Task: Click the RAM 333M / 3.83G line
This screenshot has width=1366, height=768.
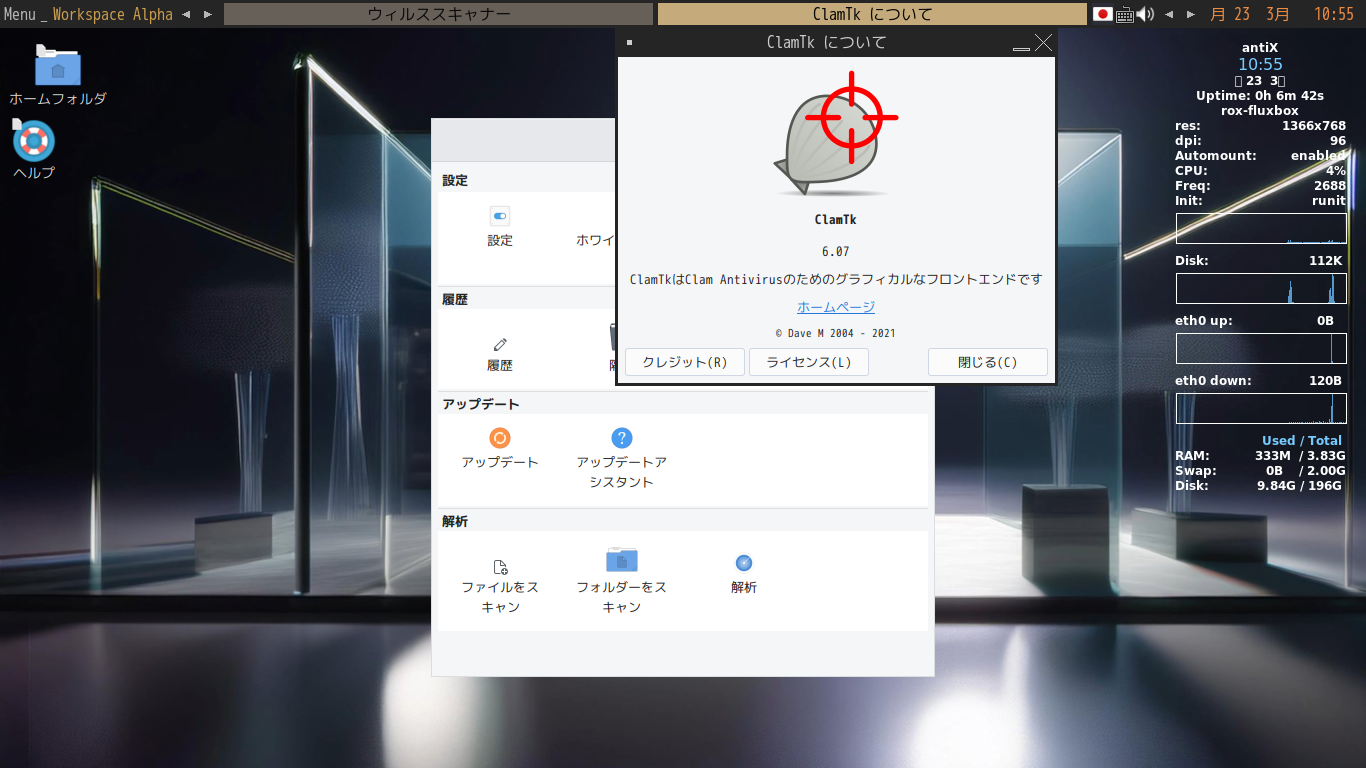Action: (1259, 456)
